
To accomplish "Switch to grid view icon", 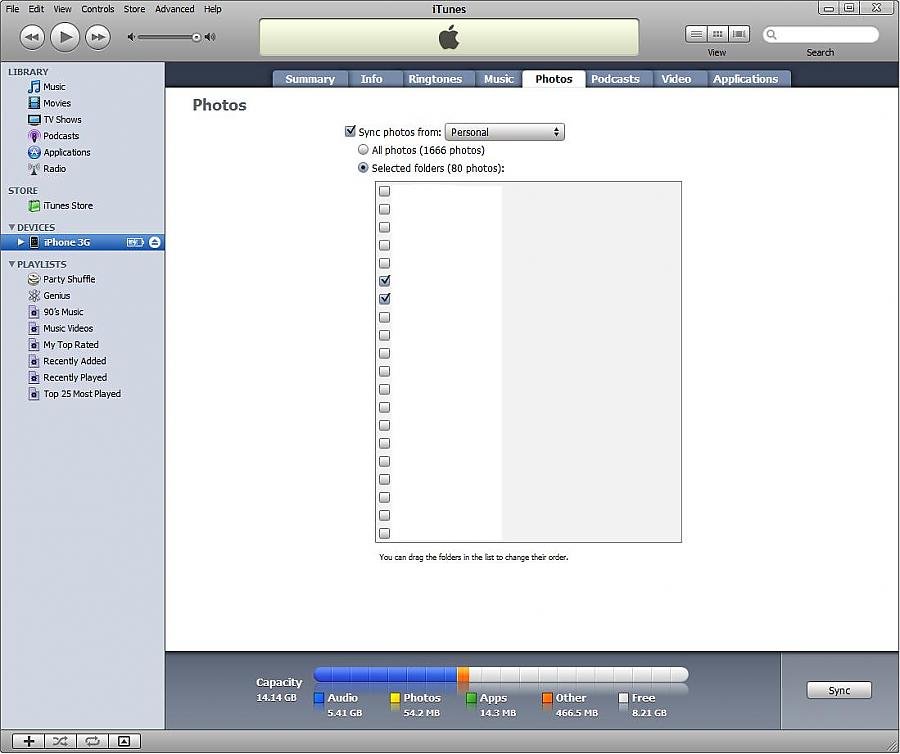I will click(x=717, y=34).
